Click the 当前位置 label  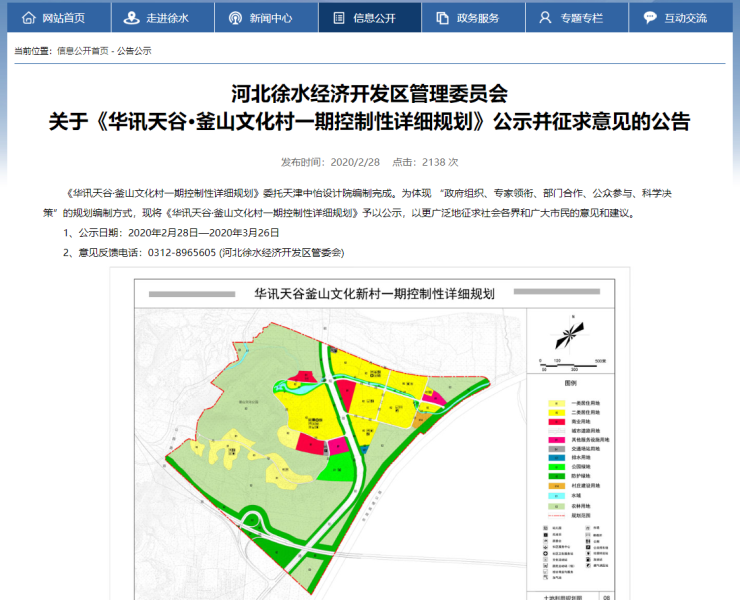point(33,51)
